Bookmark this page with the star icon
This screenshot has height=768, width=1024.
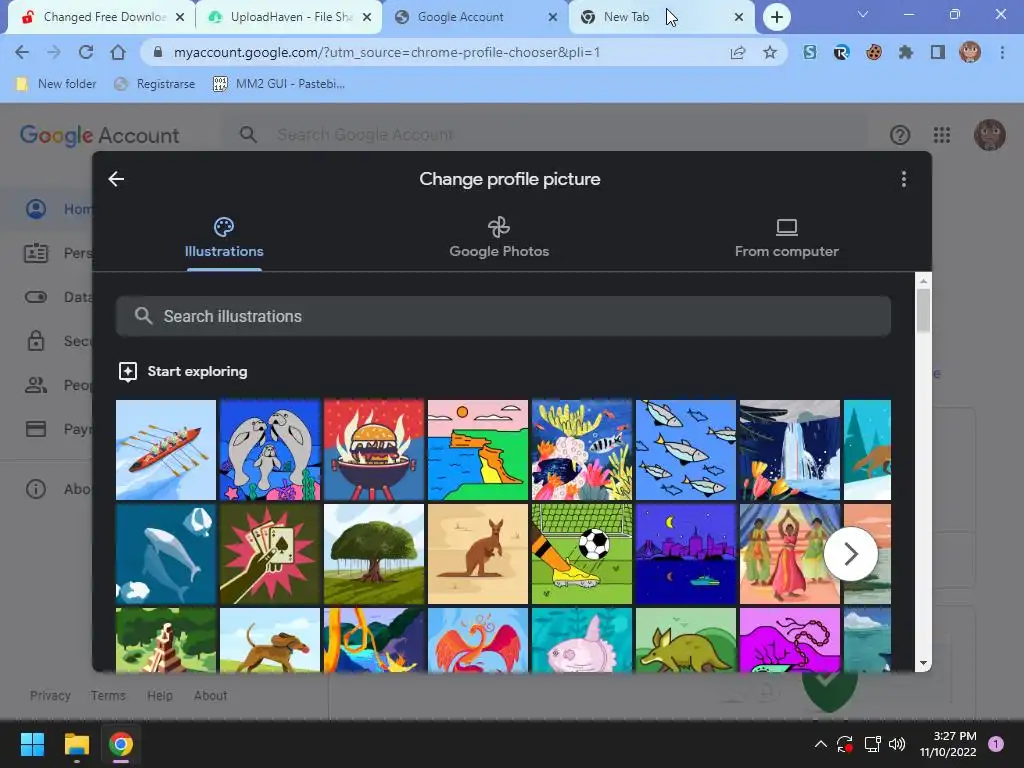(770, 52)
